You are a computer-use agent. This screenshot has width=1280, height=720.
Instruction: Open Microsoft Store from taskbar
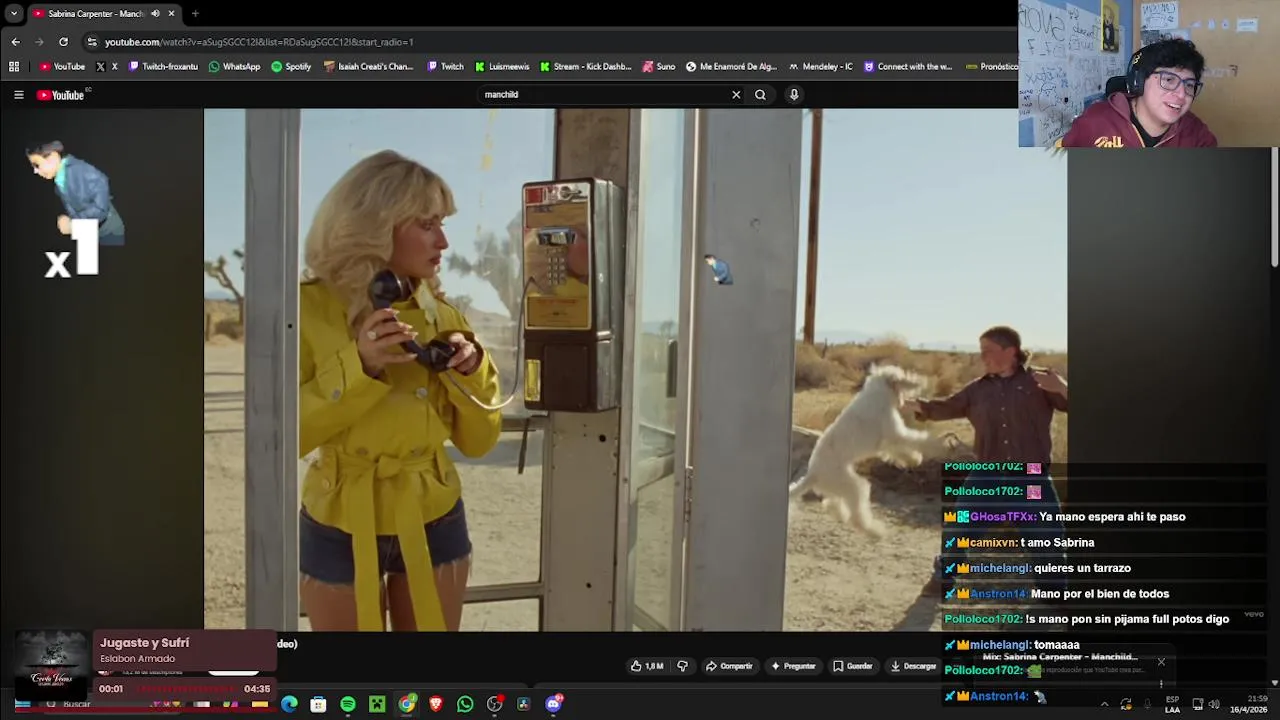click(318, 705)
